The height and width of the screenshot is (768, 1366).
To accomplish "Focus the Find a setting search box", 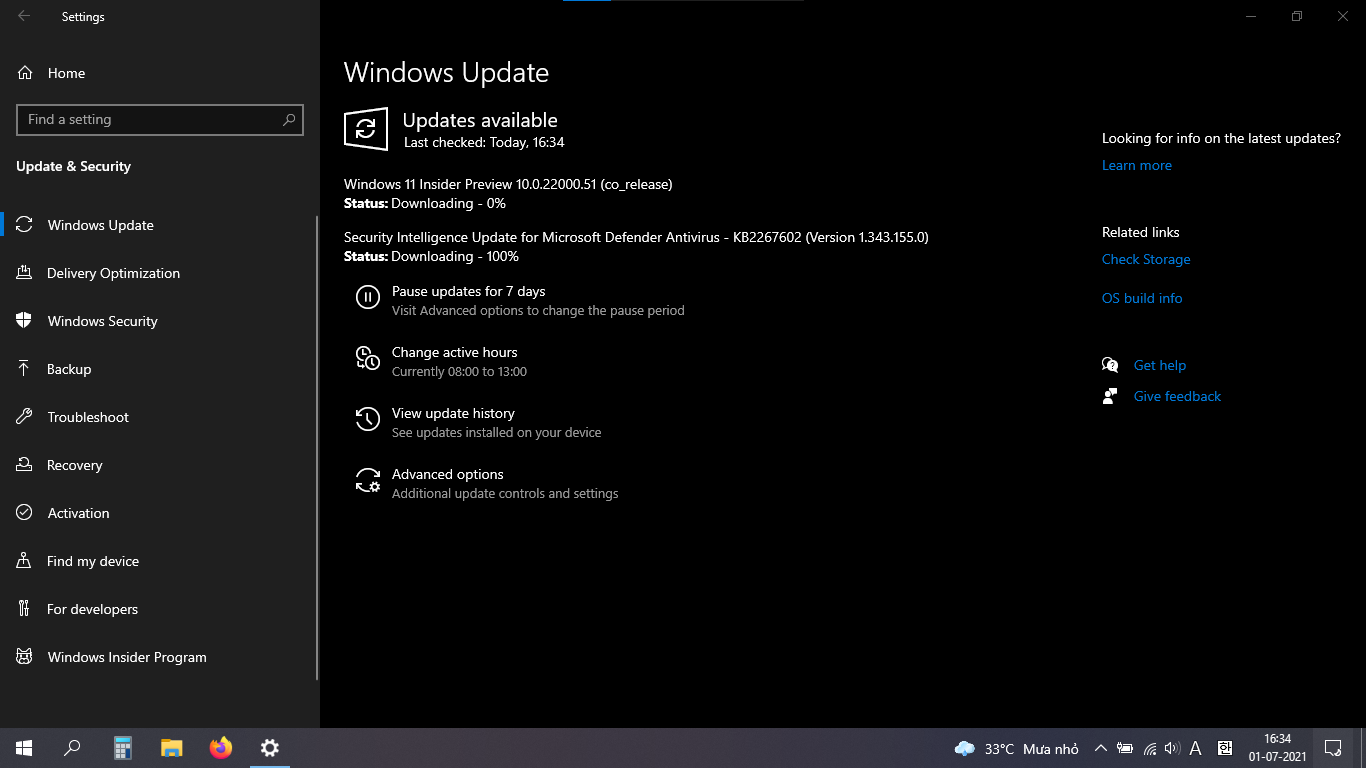I will pyautogui.click(x=160, y=119).
